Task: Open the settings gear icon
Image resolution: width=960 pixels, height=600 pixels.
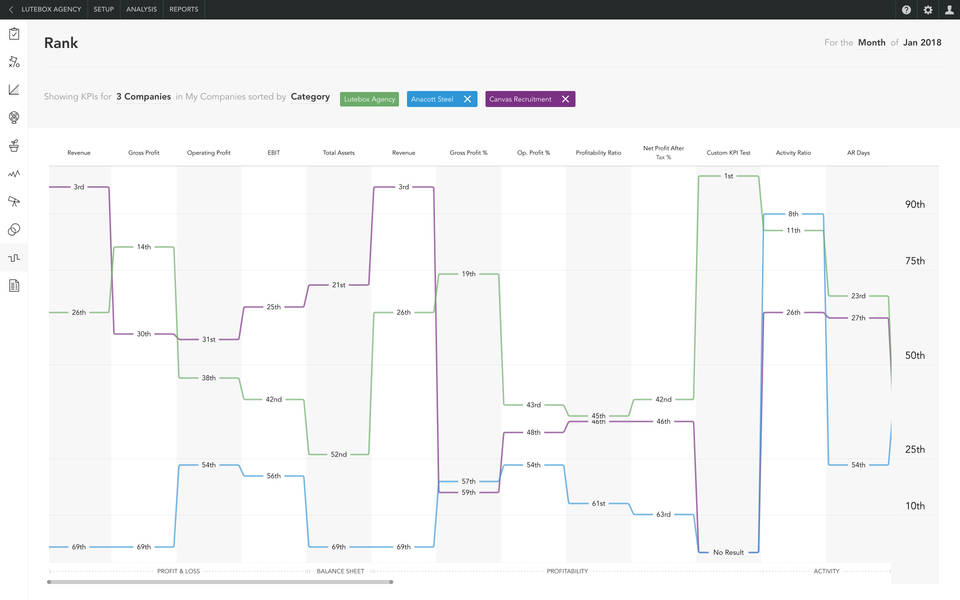Action: [927, 9]
